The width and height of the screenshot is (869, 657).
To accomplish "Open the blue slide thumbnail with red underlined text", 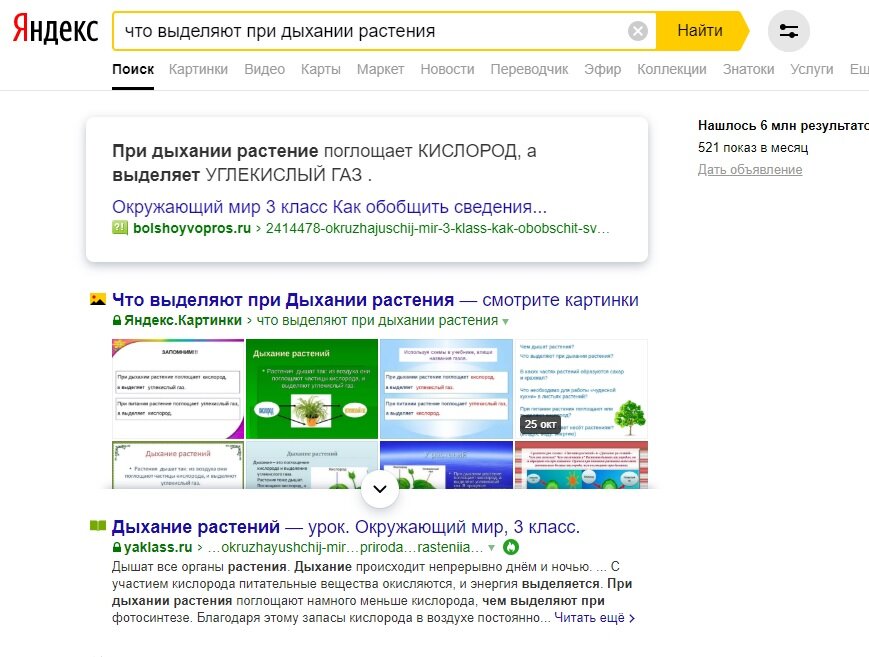I will click(446, 389).
